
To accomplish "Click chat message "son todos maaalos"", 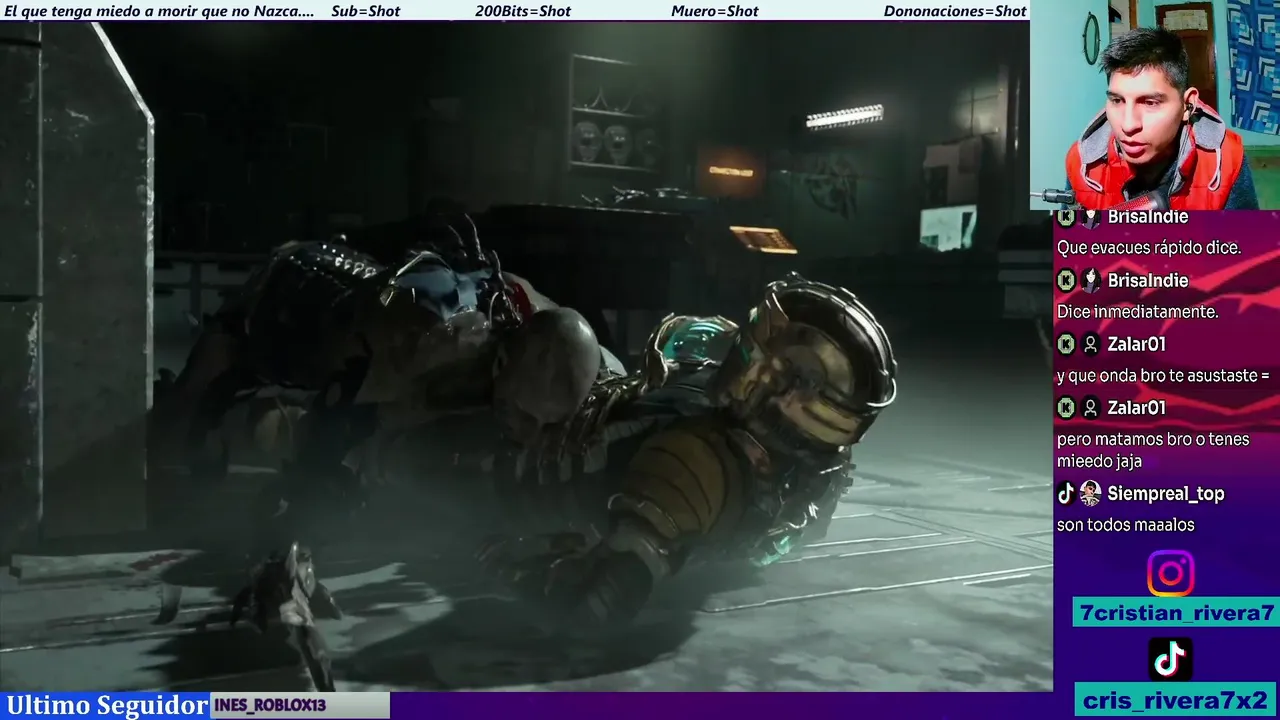I will point(1126,524).
